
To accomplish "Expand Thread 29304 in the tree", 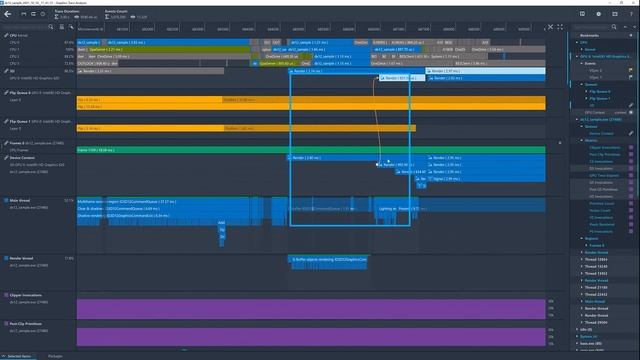I will (582, 322).
